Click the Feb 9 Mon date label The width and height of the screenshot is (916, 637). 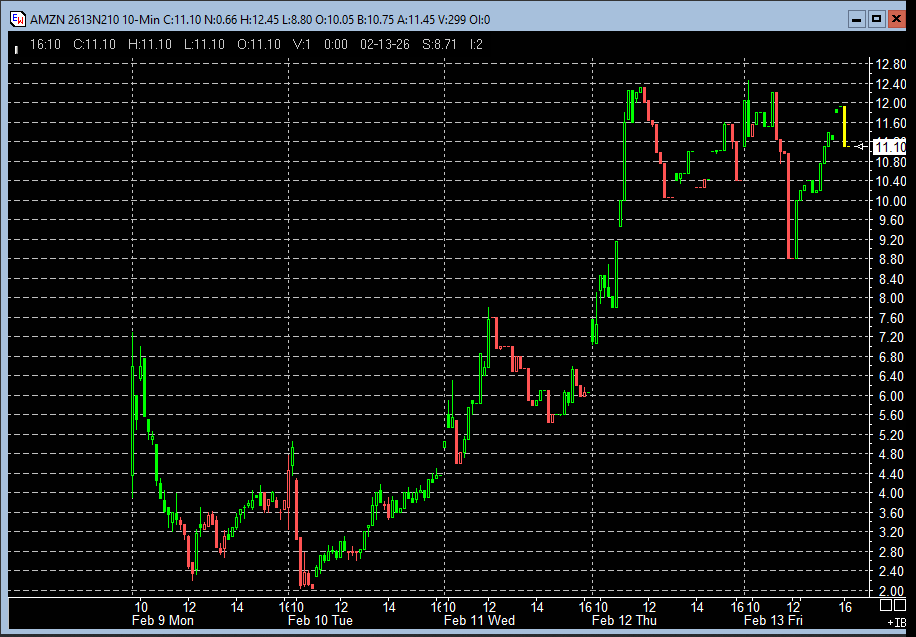(162, 621)
